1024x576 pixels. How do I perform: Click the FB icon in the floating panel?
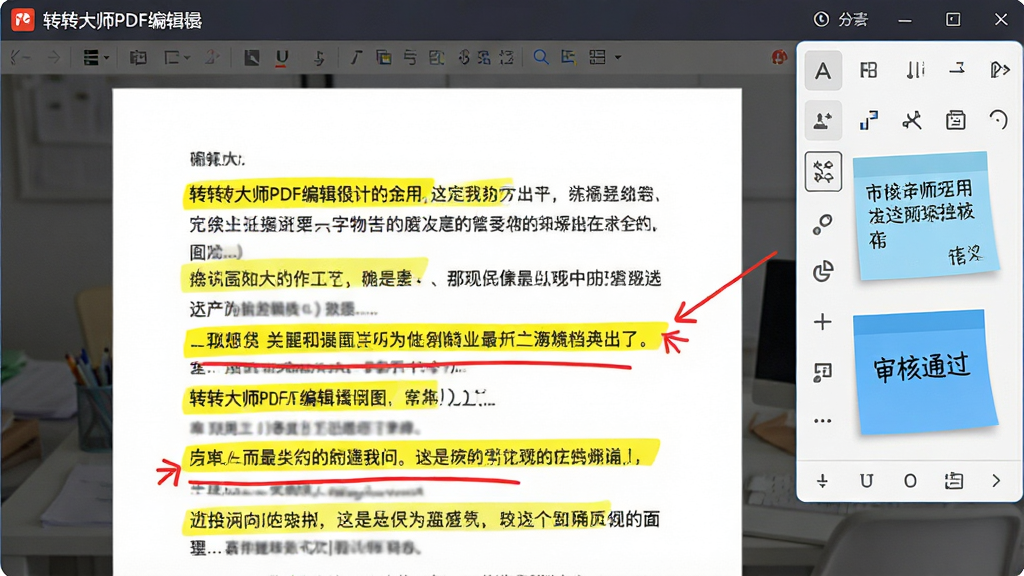868,70
